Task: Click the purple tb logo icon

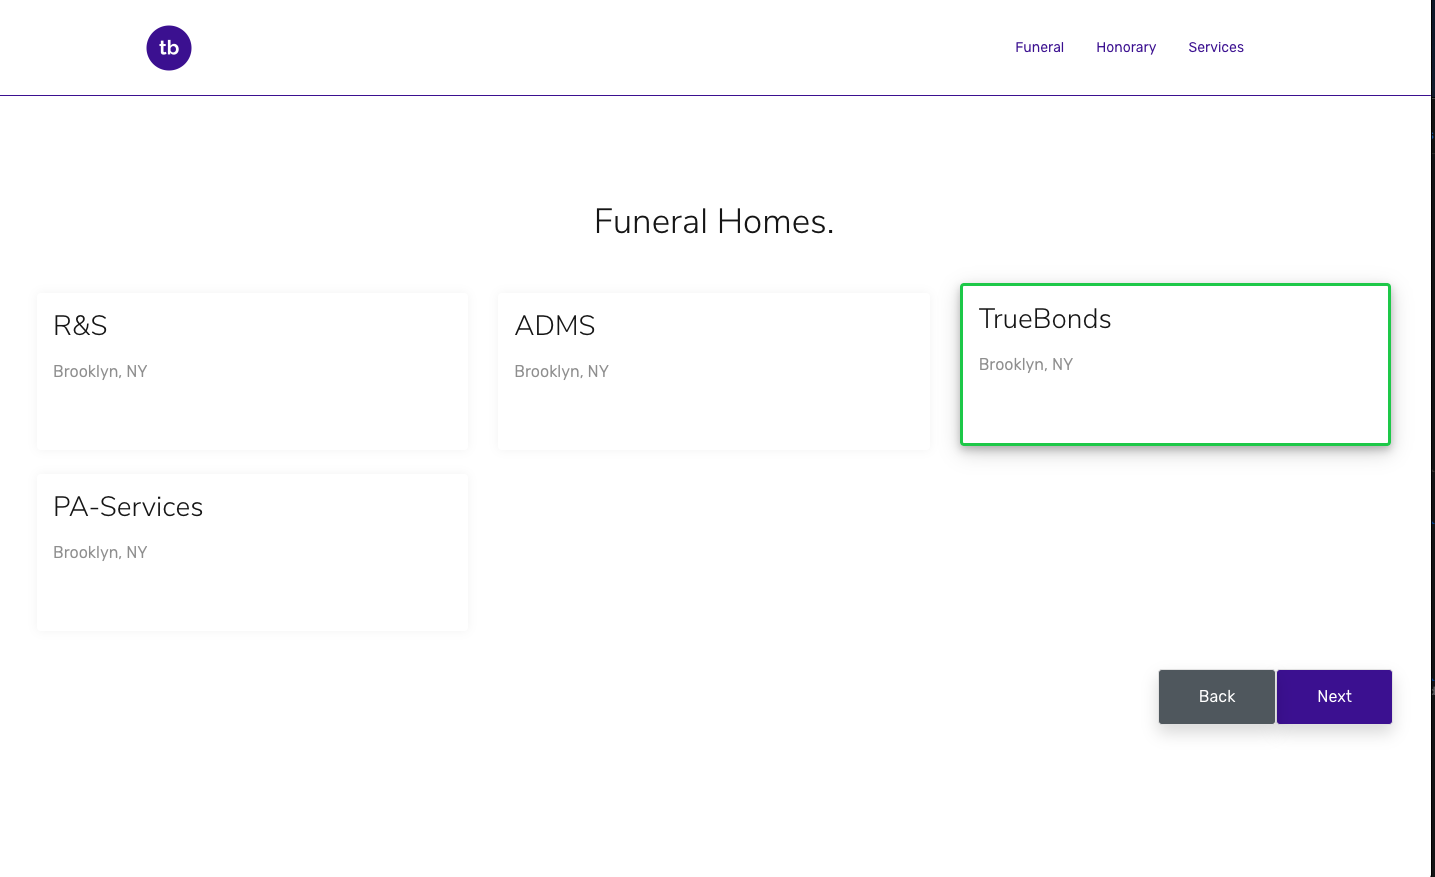Action: pos(169,48)
